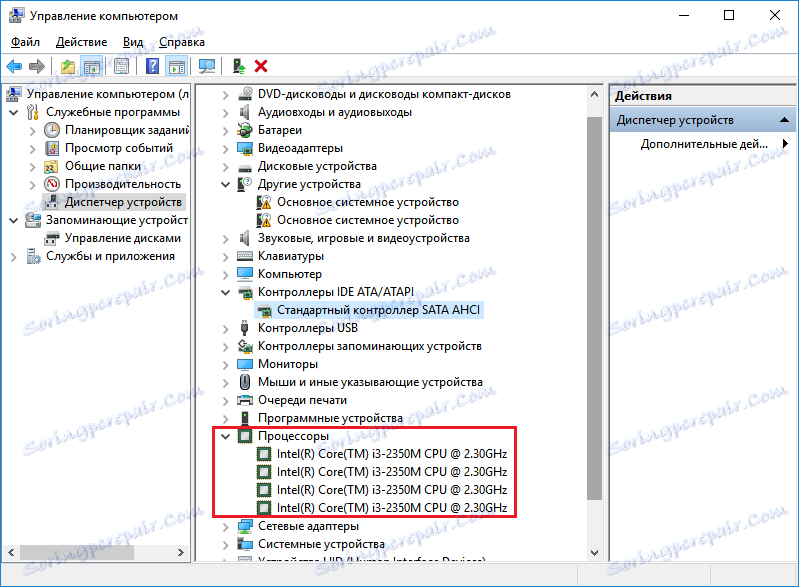The width and height of the screenshot is (799, 587).
Task: Click the Back arrow toolbar icon
Action: coord(14,66)
